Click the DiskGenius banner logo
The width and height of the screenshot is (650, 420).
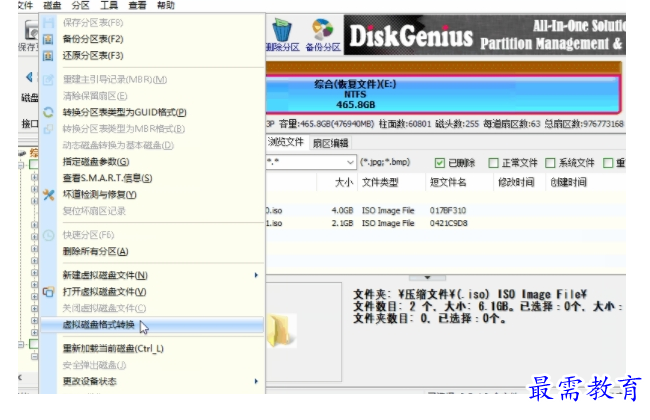tap(411, 36)
